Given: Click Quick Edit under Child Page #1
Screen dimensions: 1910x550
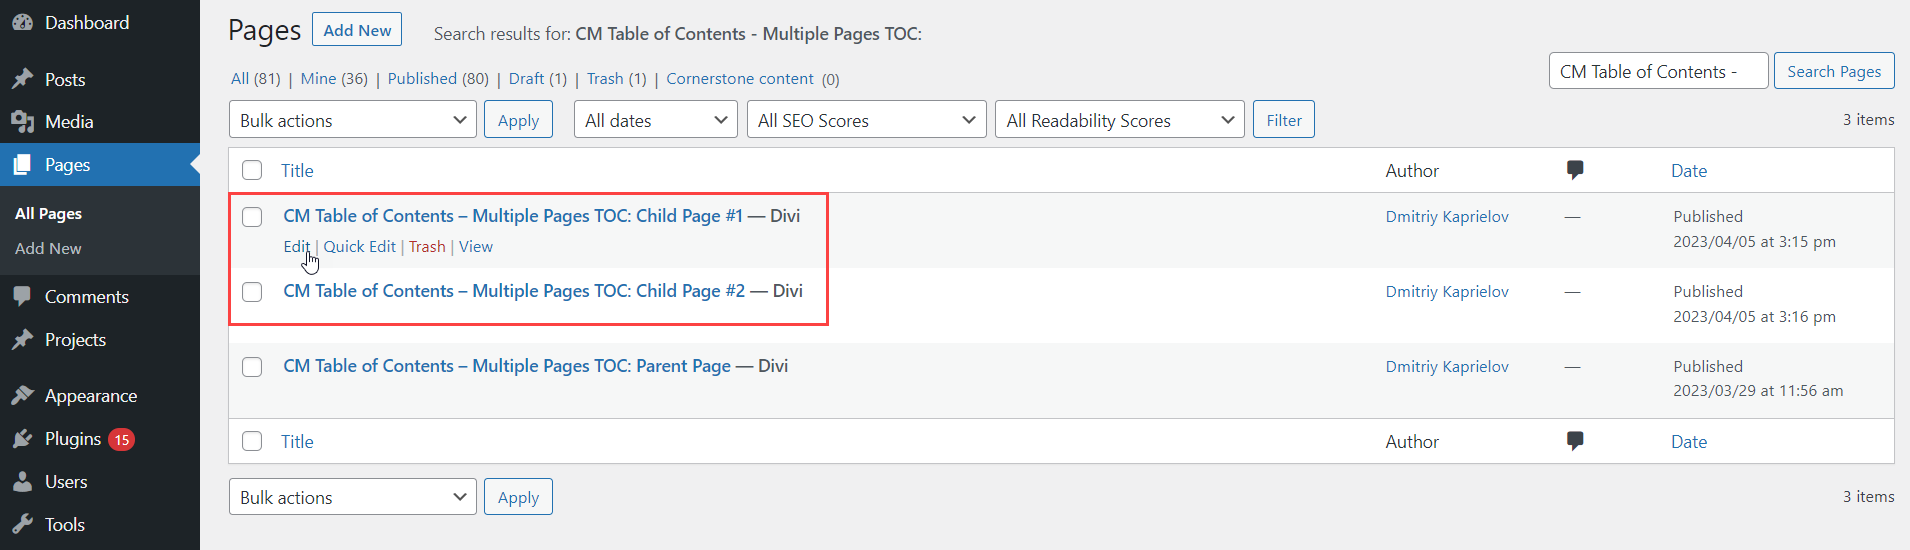Looking at the screenshot, I should coord(360,246).
